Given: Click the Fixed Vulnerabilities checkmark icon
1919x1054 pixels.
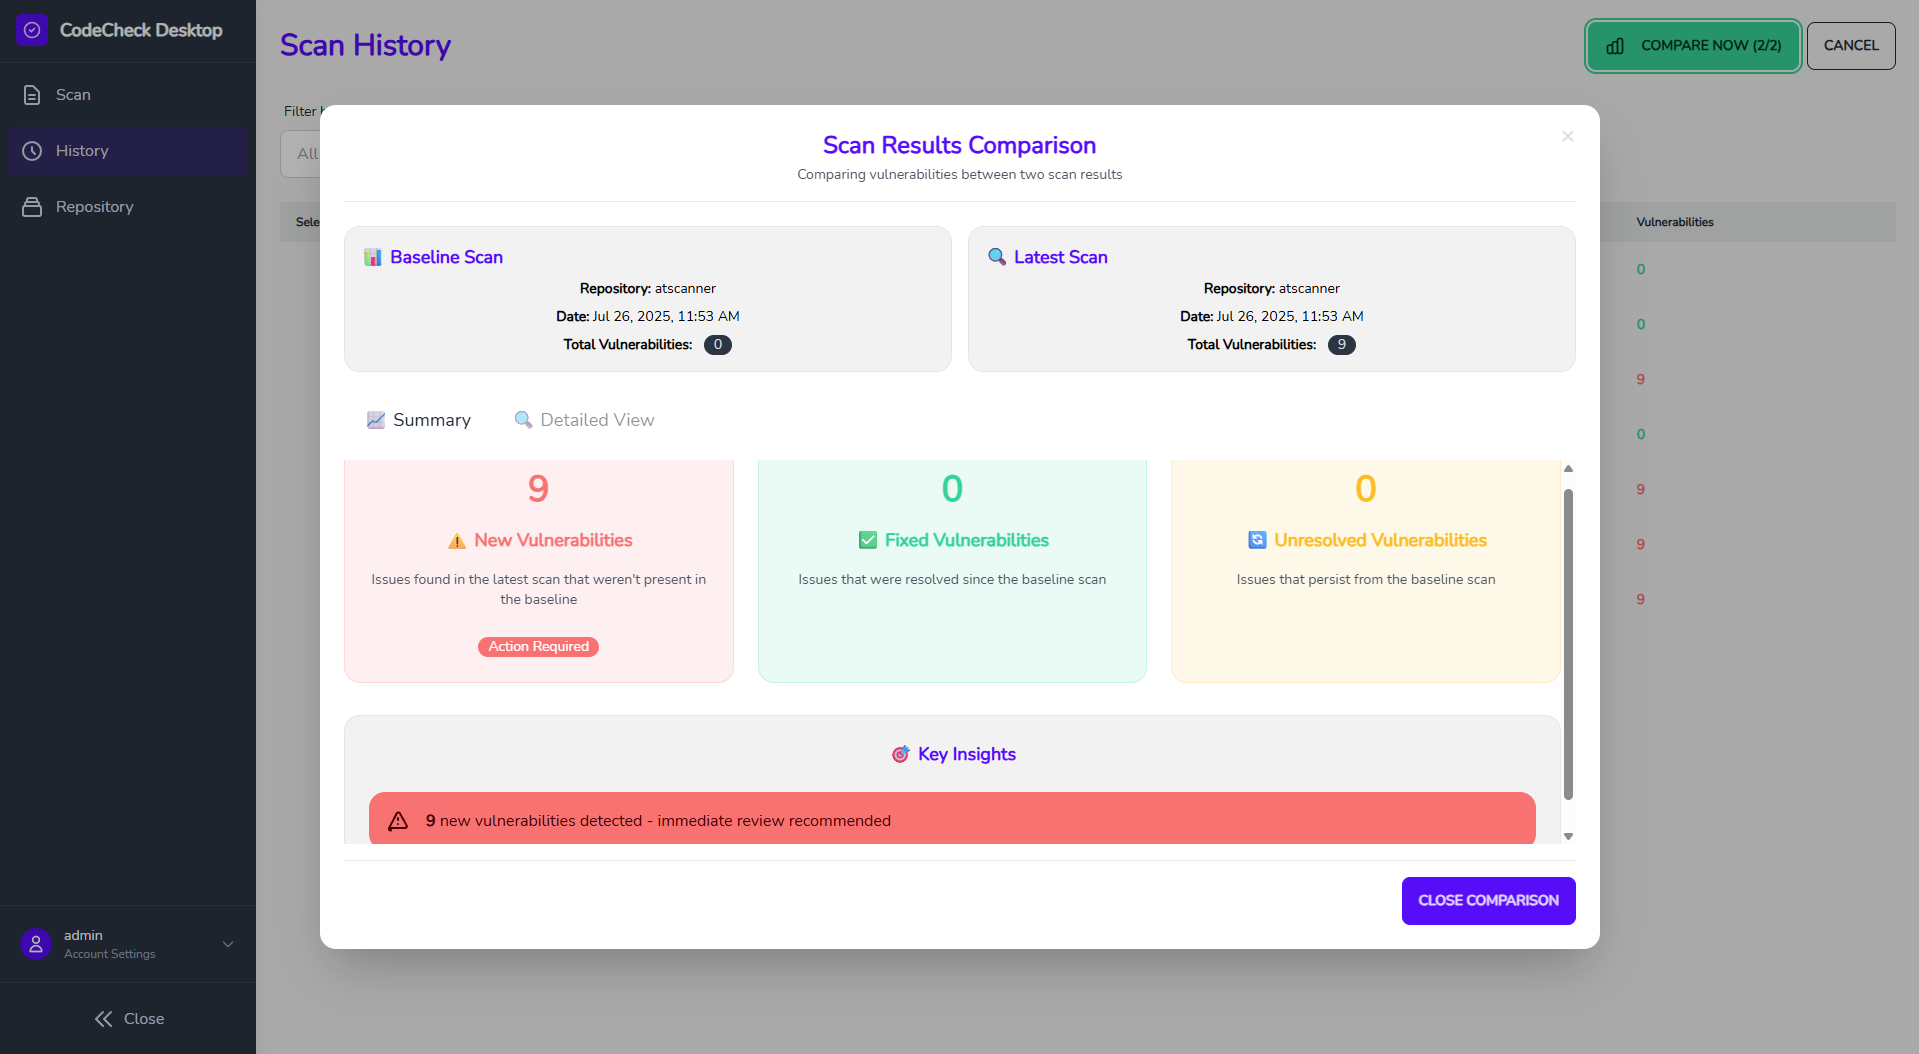Looking at the screenshot, I should (868, 540).
